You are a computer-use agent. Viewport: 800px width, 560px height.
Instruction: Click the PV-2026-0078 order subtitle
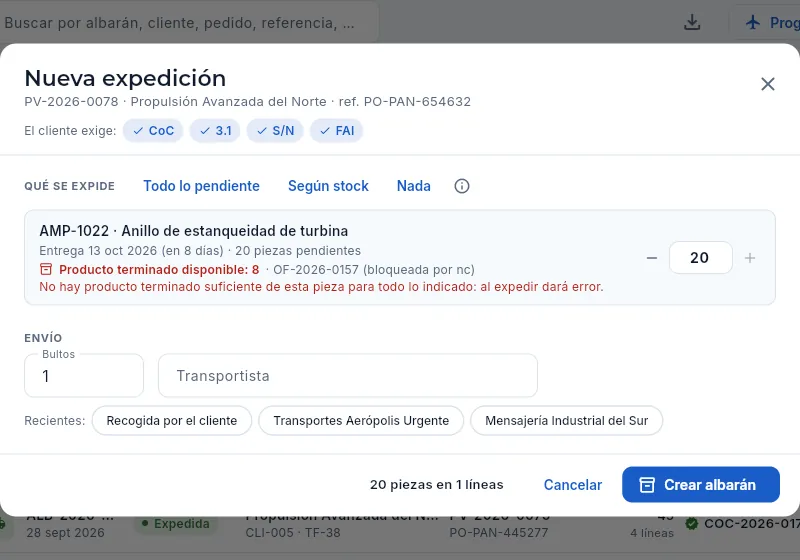[x=247, y=101]
